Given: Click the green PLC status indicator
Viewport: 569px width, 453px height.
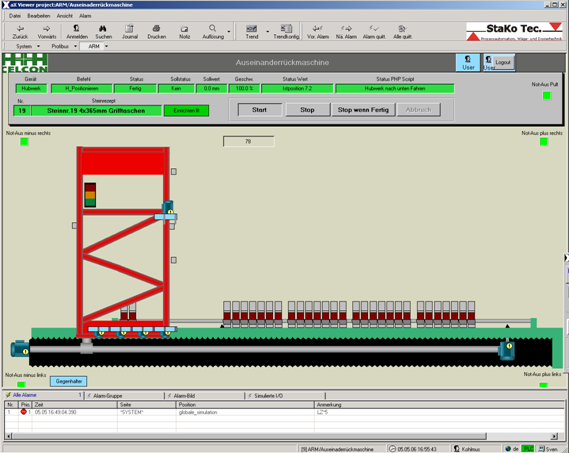Looking at the screenshot, I should point(528,449).
